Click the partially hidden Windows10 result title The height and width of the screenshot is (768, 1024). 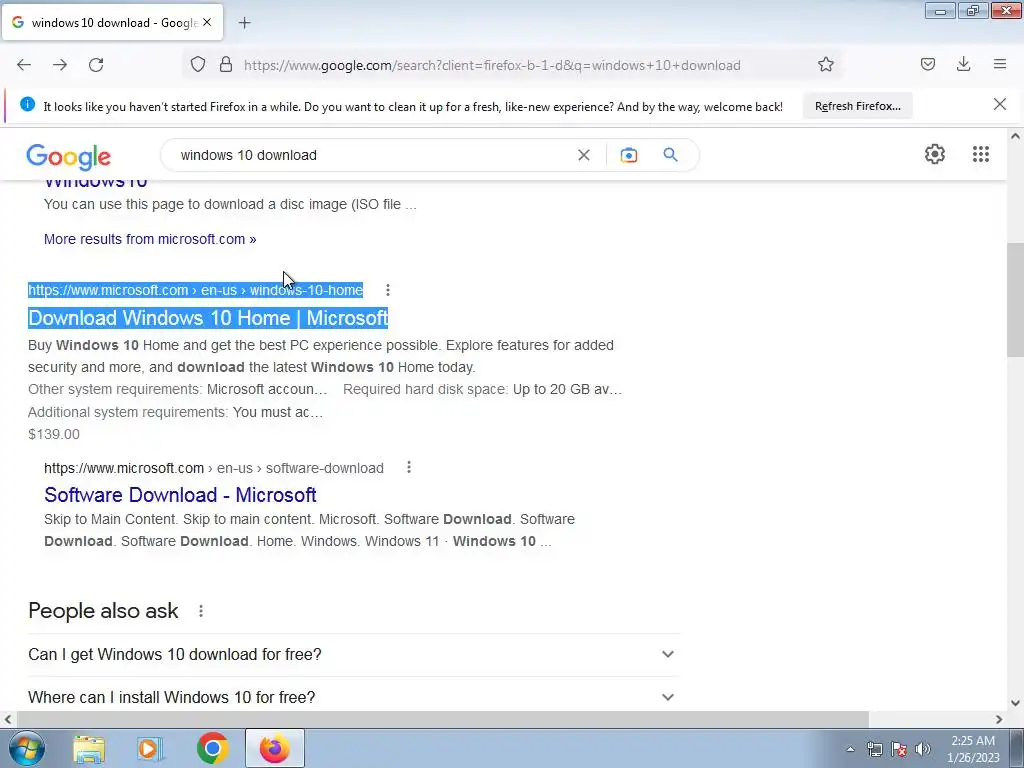point(95,183)
